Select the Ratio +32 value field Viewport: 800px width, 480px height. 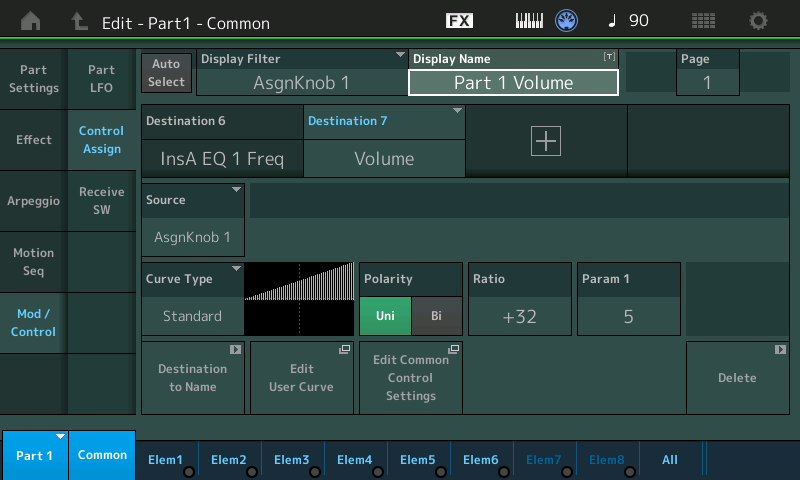pos(519,316)
